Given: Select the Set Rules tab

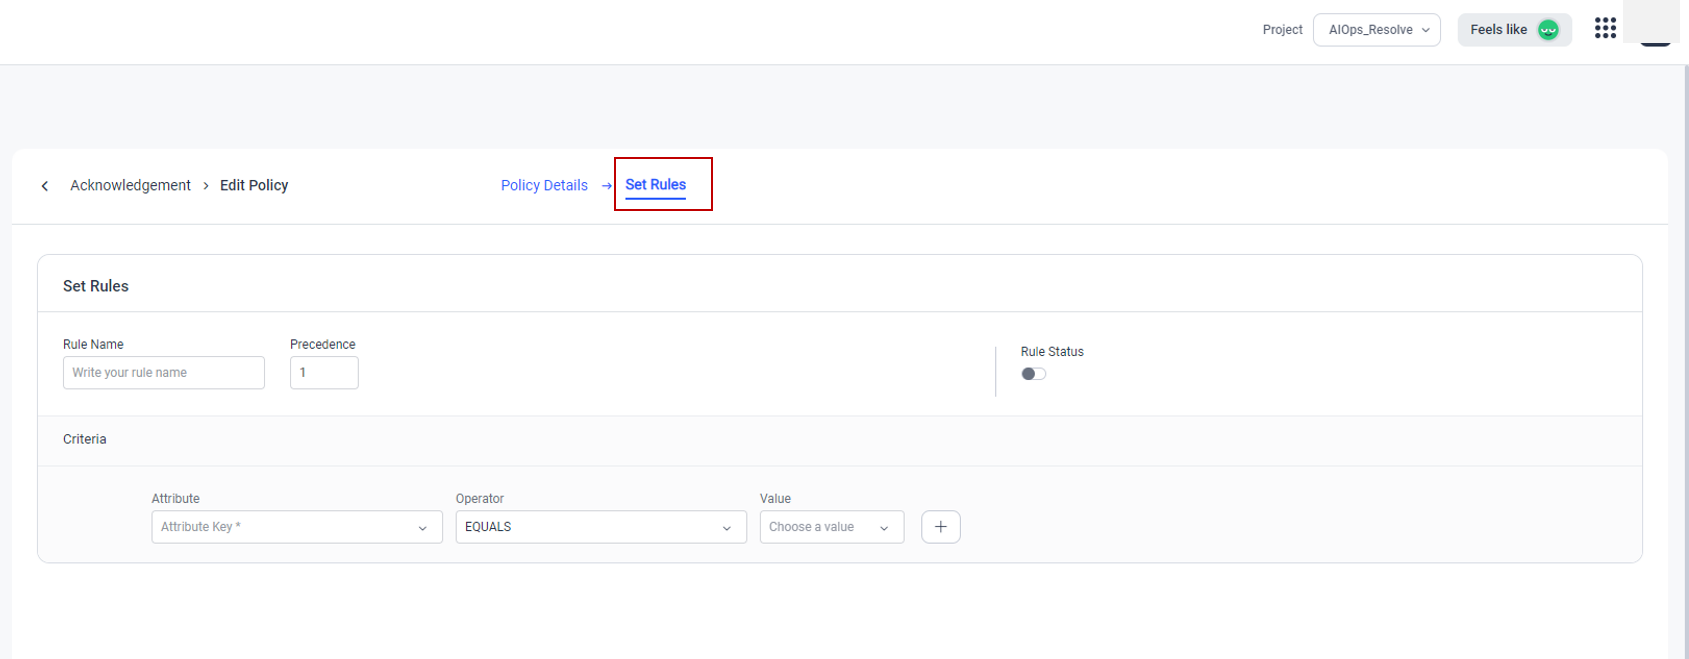Looking at the screenshot, I should click(x=655, y=185).
